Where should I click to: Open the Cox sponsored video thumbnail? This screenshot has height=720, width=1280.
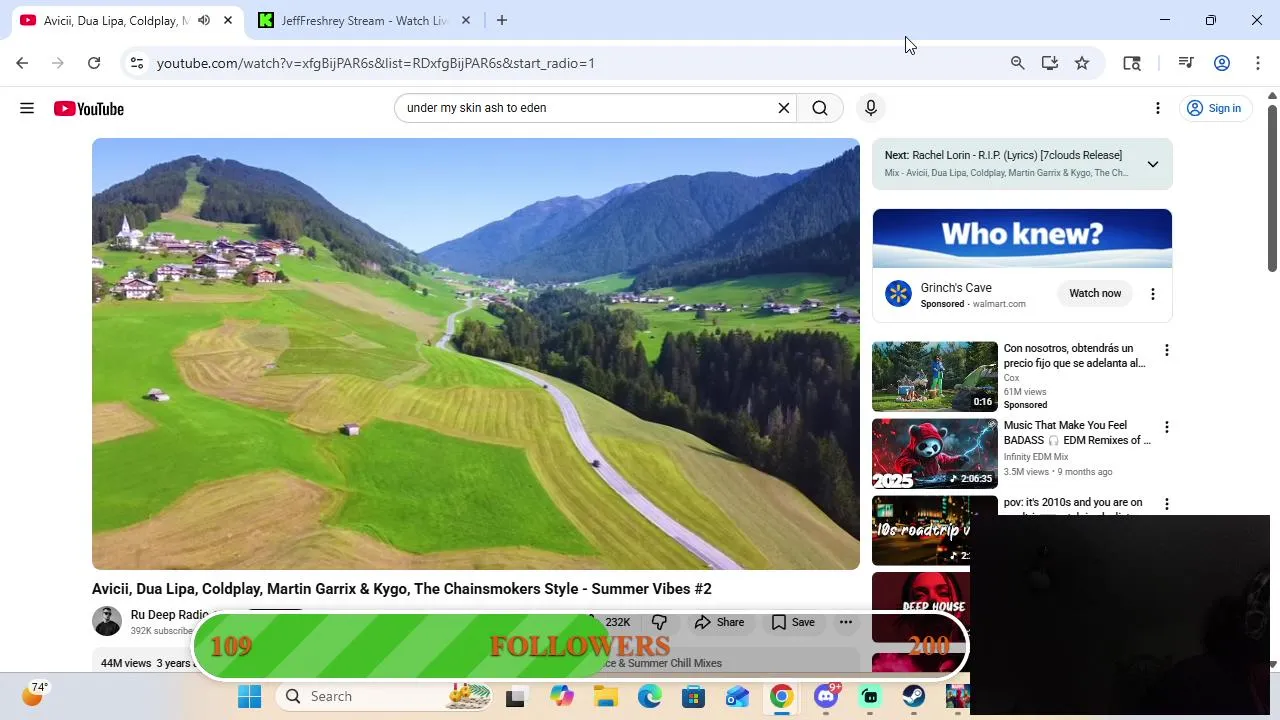click(935, 377)
